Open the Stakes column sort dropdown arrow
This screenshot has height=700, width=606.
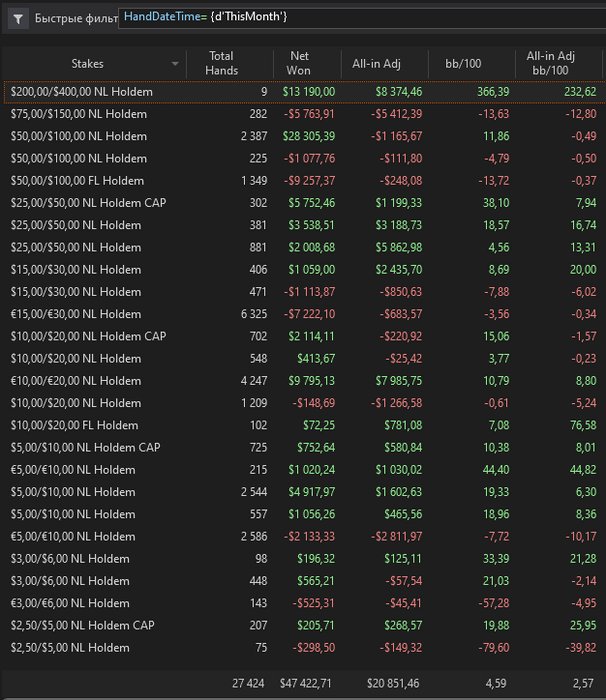(x=175, y=64)
